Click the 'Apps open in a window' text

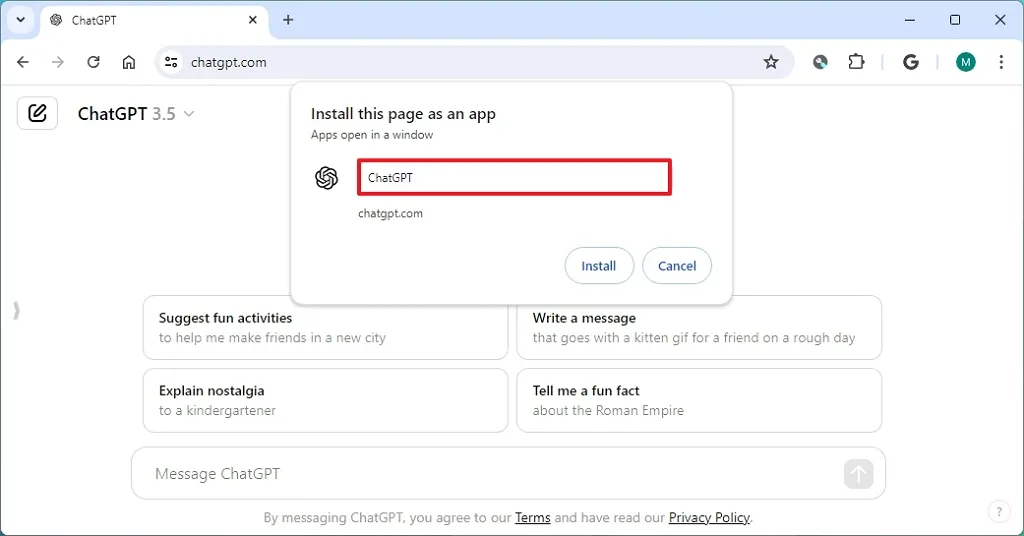(x=372, y=134)
